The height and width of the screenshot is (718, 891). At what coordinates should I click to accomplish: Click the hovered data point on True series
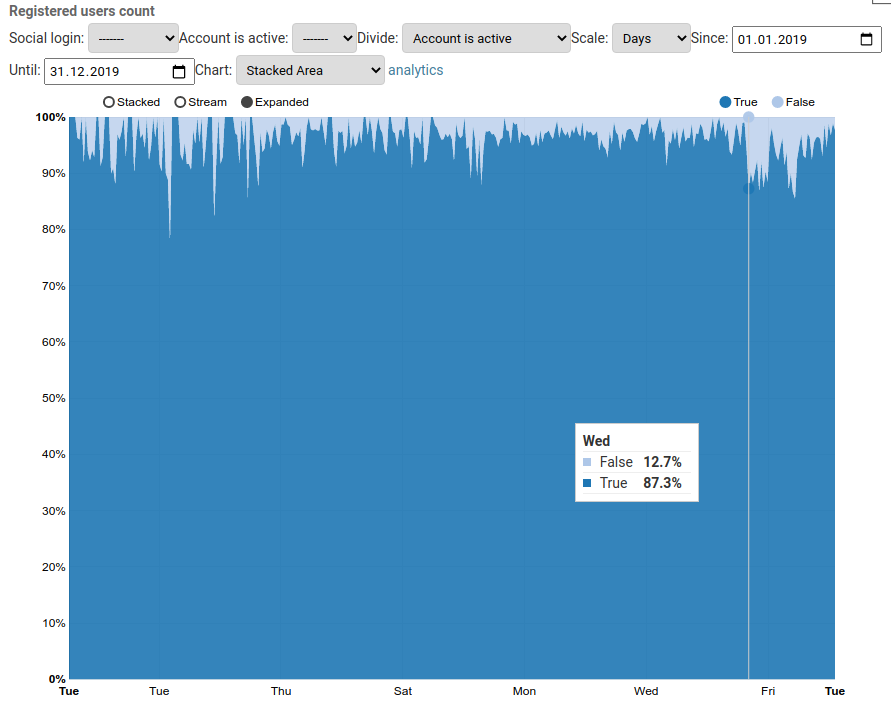pos(748,188)
